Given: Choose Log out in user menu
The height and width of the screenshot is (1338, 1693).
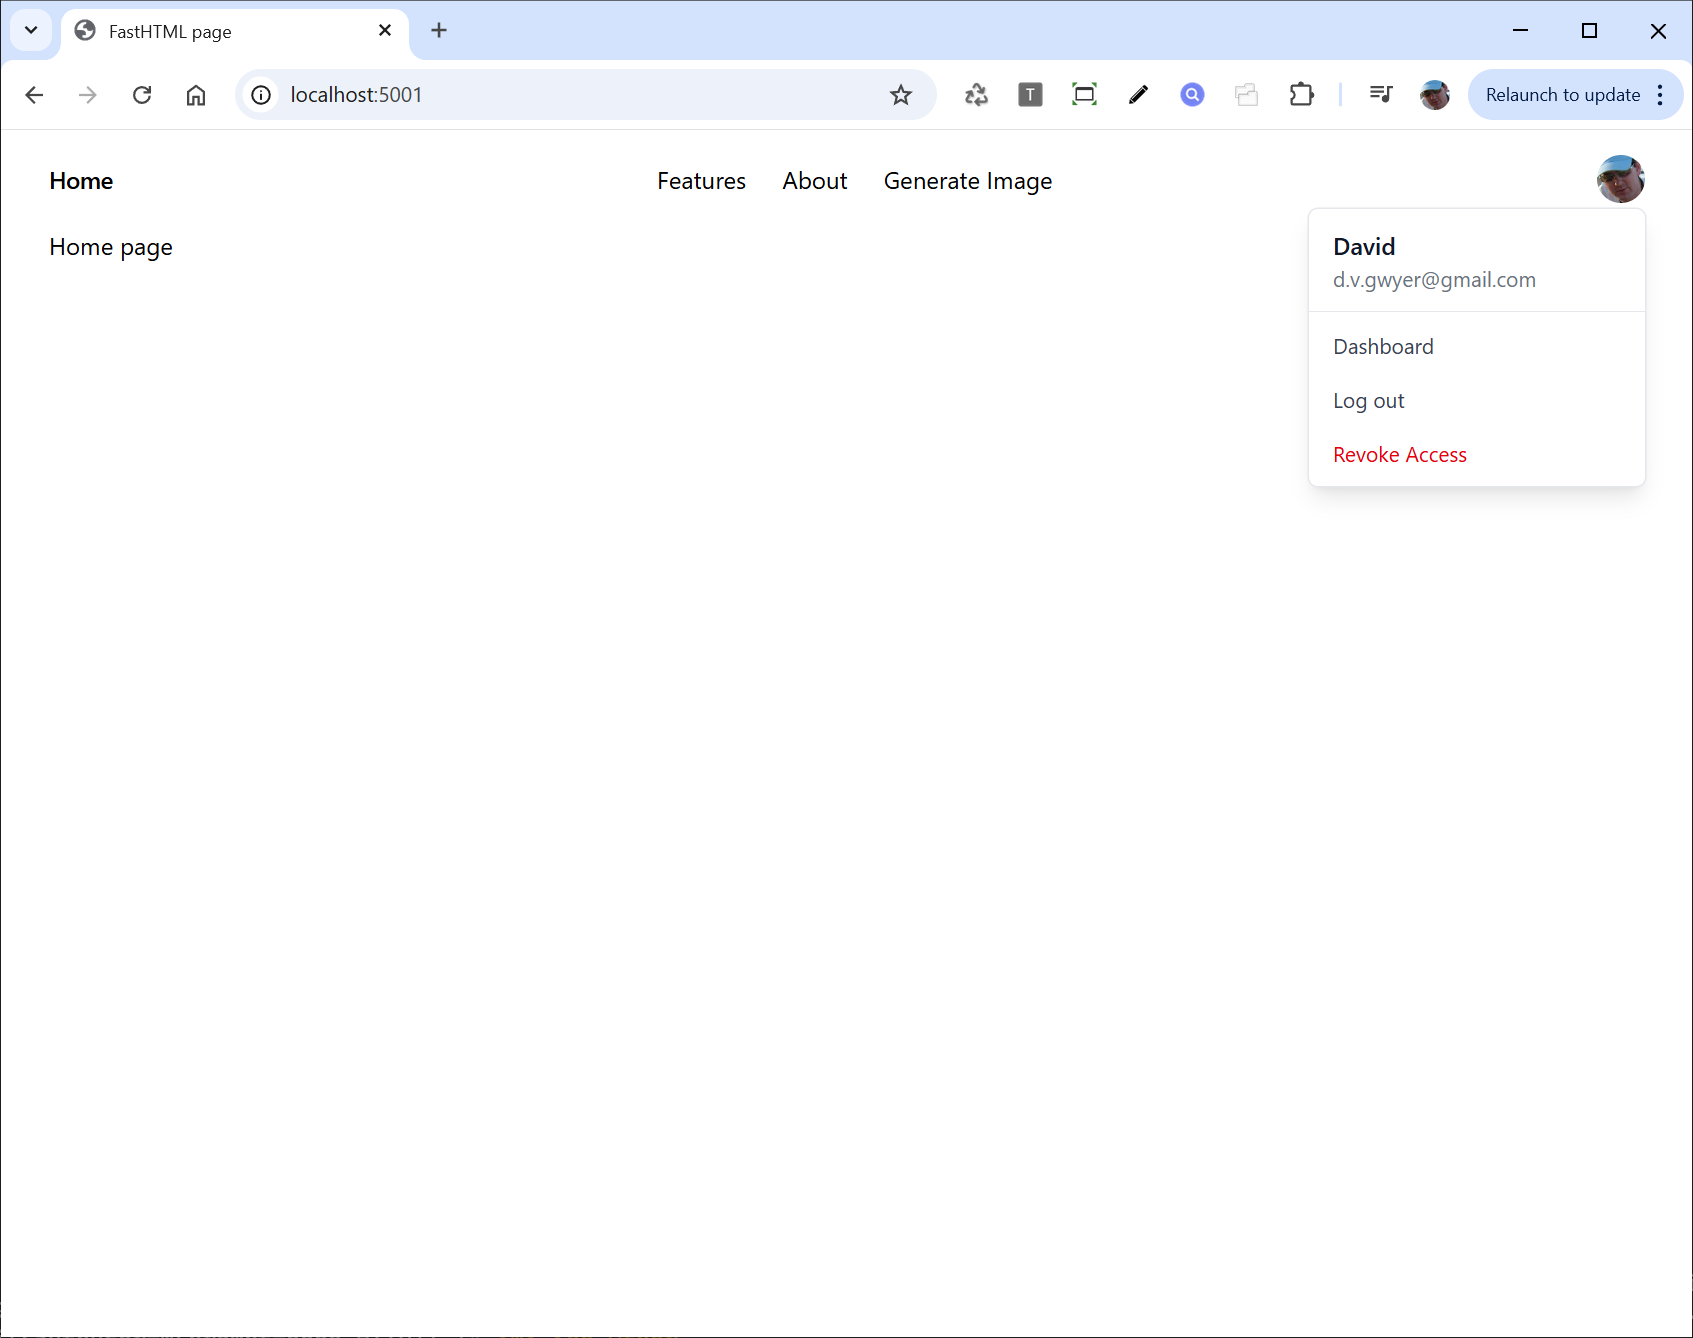Looking at the screenshot, I should pyautogui.click(x=1368, y=401).
